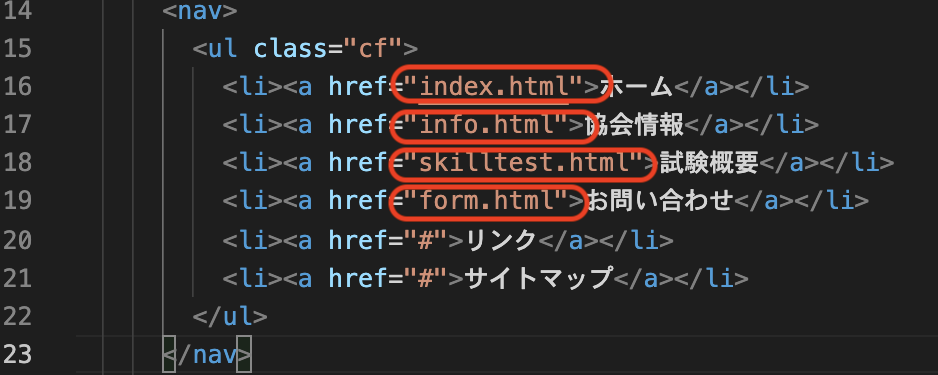Click the ul tag name on line 15
The width and height of the screenshot is (938, 375).
pos(223,49)
